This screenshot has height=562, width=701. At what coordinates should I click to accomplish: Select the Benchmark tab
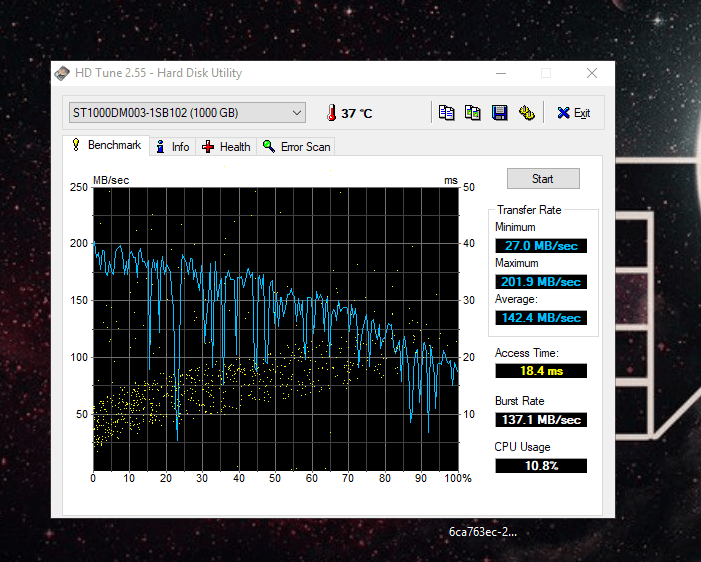click(x=106, y=145)
